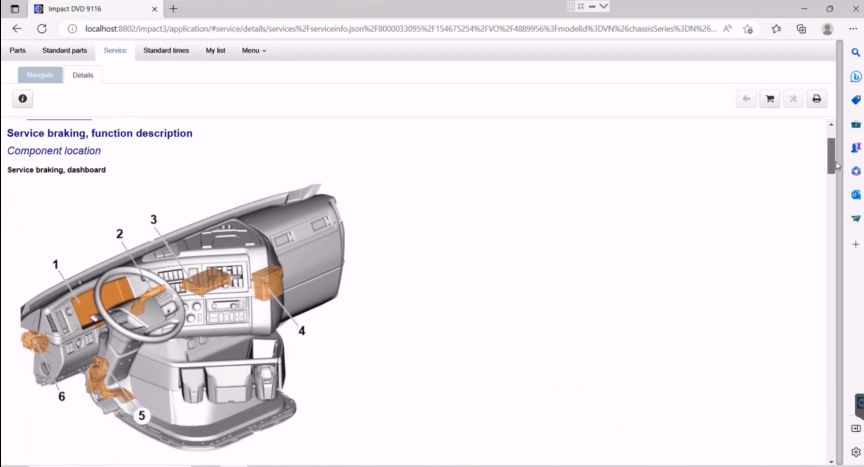Click the grayed back arrow button

[x=746, y=99]
